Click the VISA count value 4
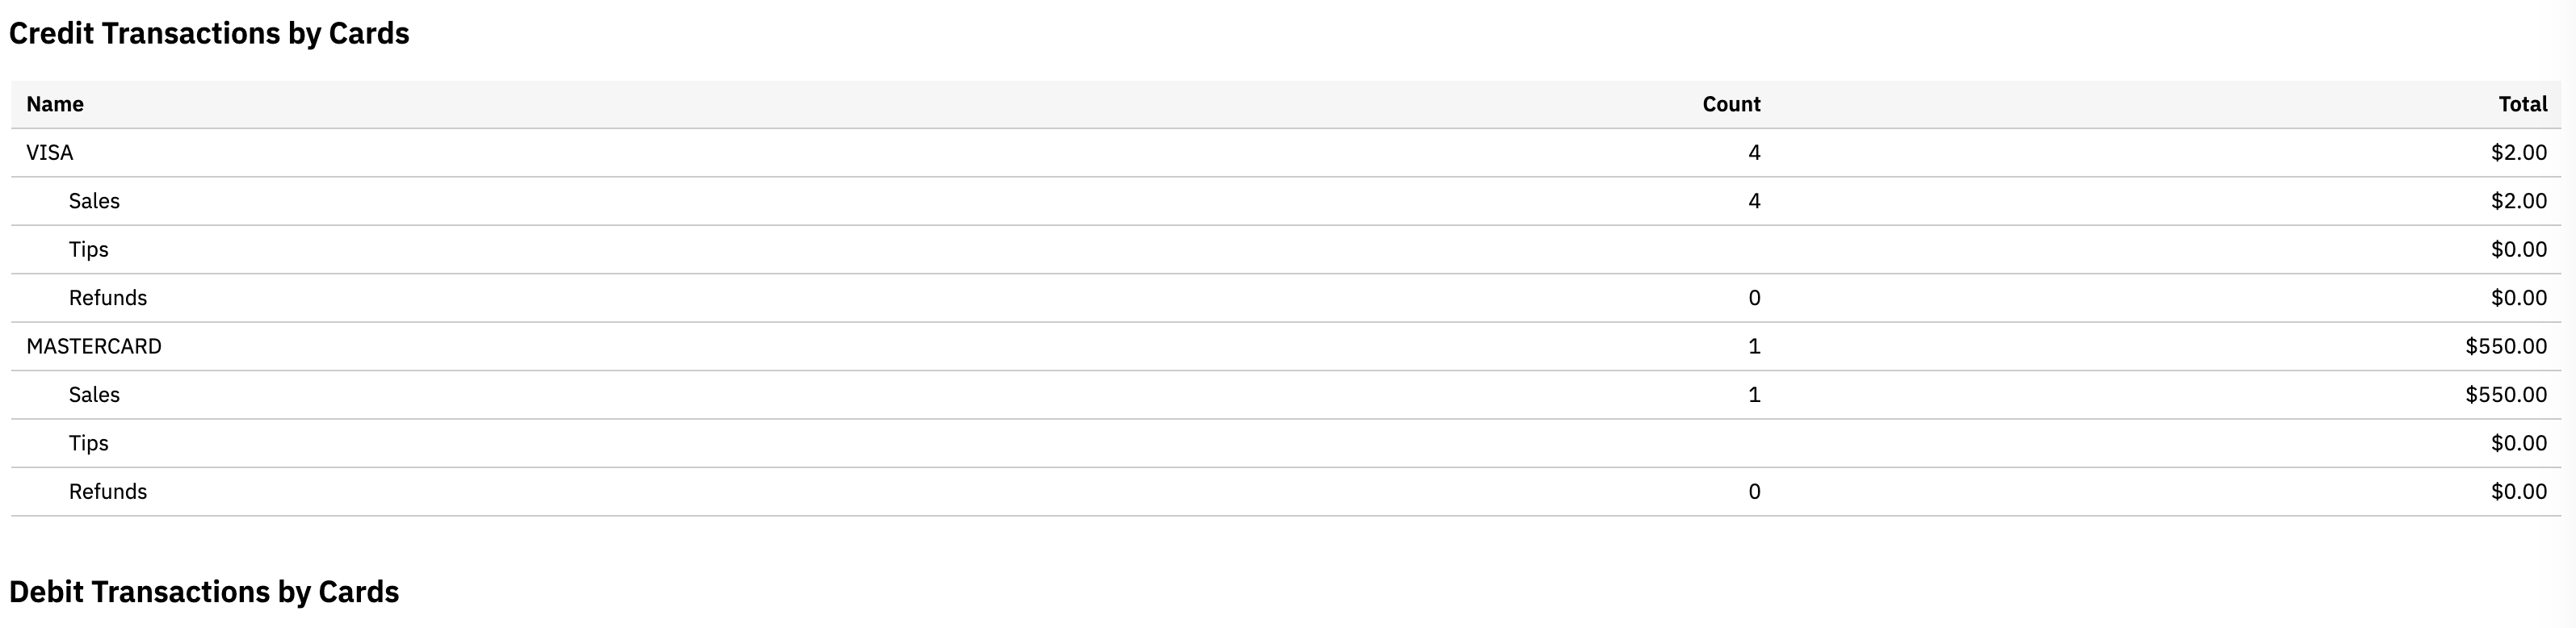Viewport: 2576px width, 628px height. click(x=1754, y=152)
